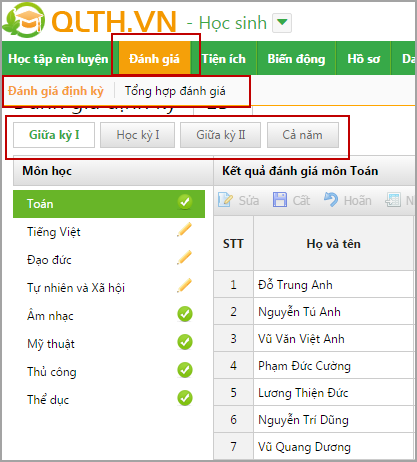Open the Đánh giá menu tab
Screen dimensions: 417x462
point(154,59)
